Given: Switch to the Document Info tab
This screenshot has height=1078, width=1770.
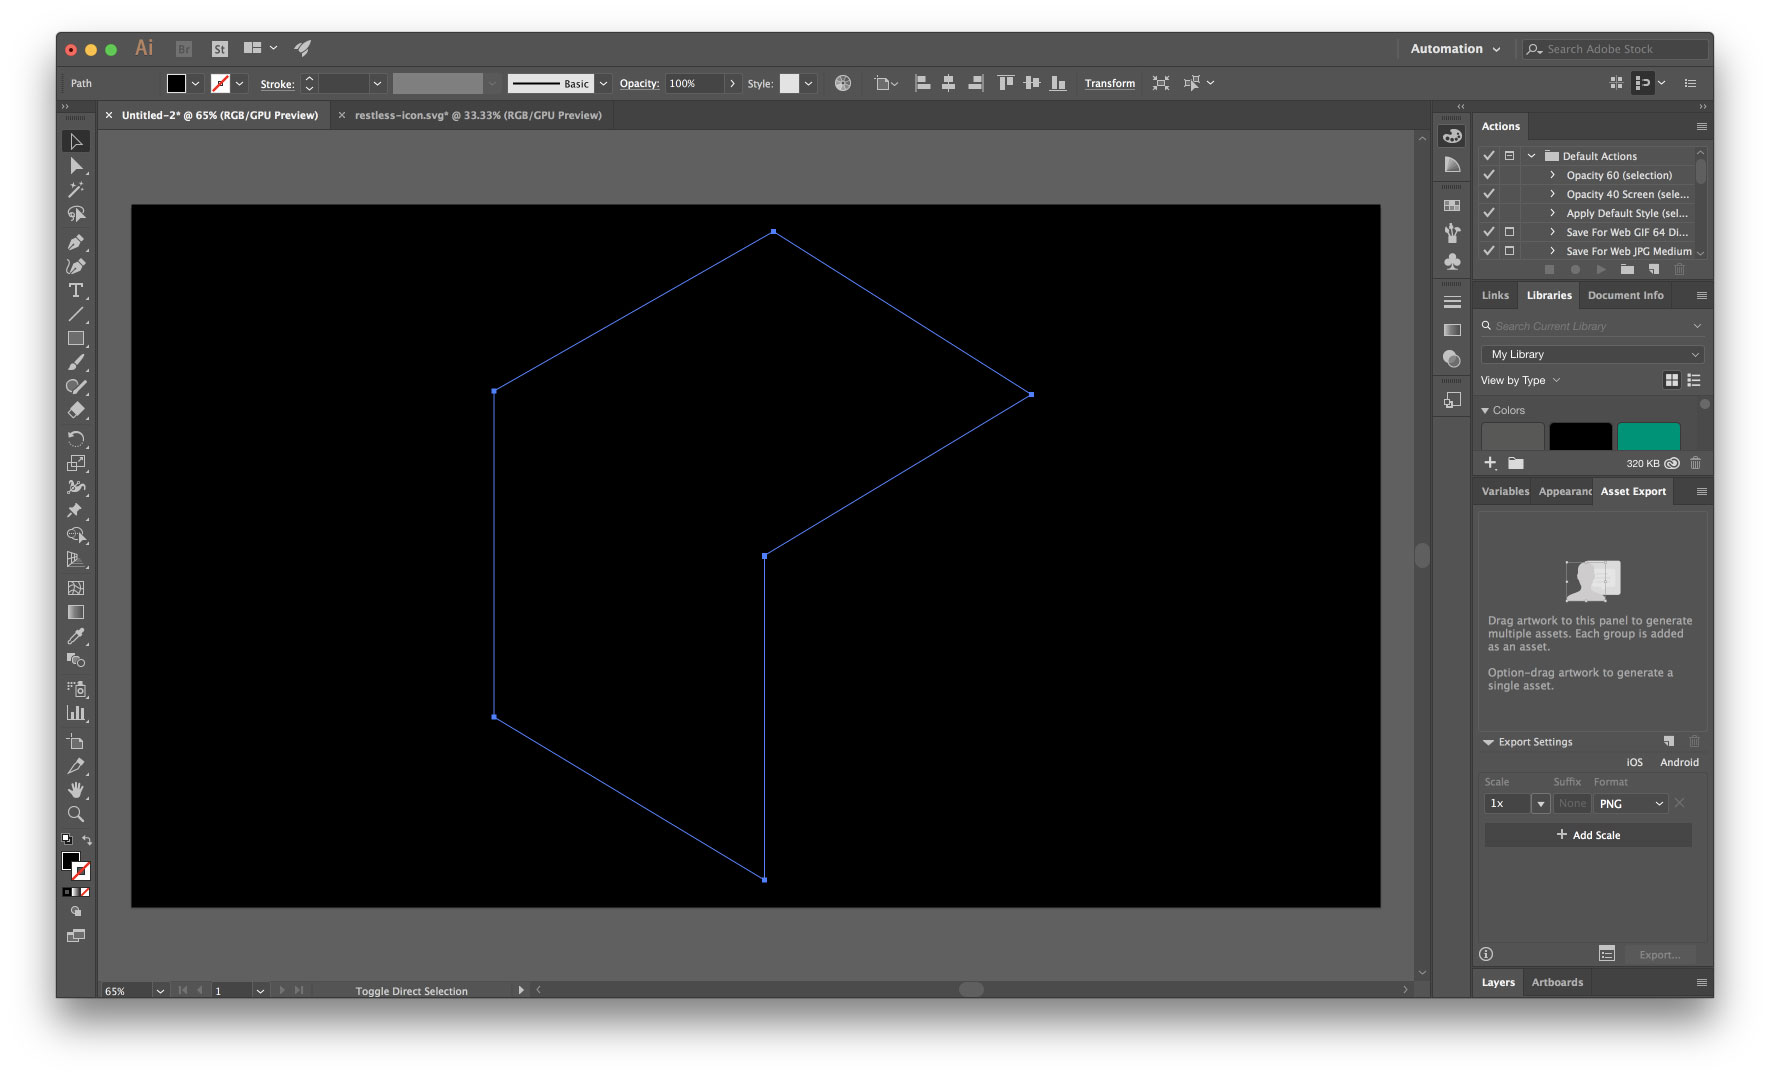Looking at the screenshot, I should pyautogui.click(x=1624, y=295).
